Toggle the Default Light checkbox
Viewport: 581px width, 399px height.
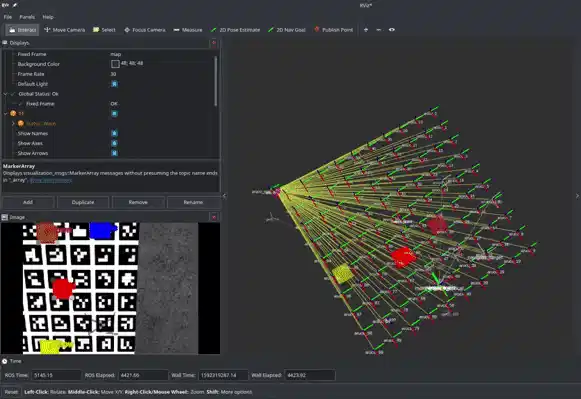pyautogui.click(x=114, y=84)
